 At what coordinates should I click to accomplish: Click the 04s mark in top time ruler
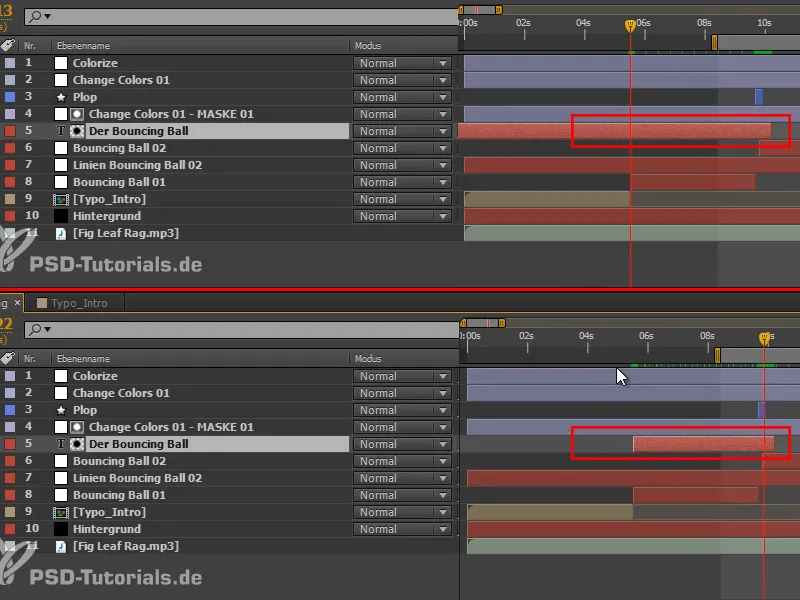(583, 23)
